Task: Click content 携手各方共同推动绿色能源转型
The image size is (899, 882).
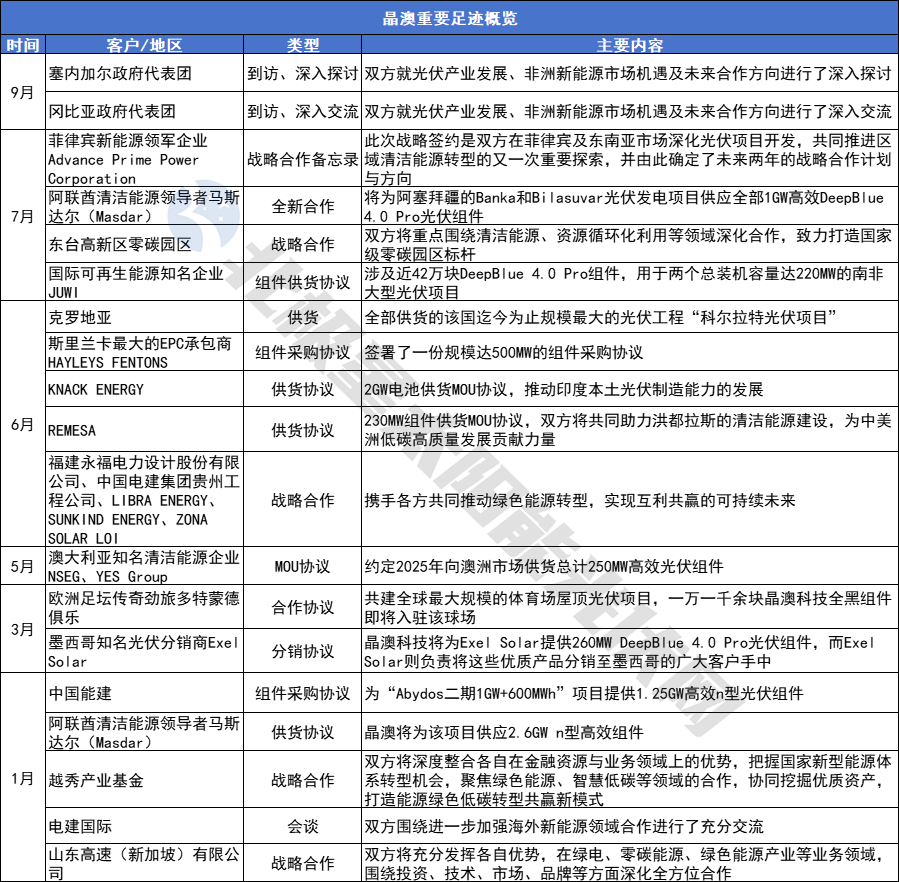Action: (x=630, y=499)
